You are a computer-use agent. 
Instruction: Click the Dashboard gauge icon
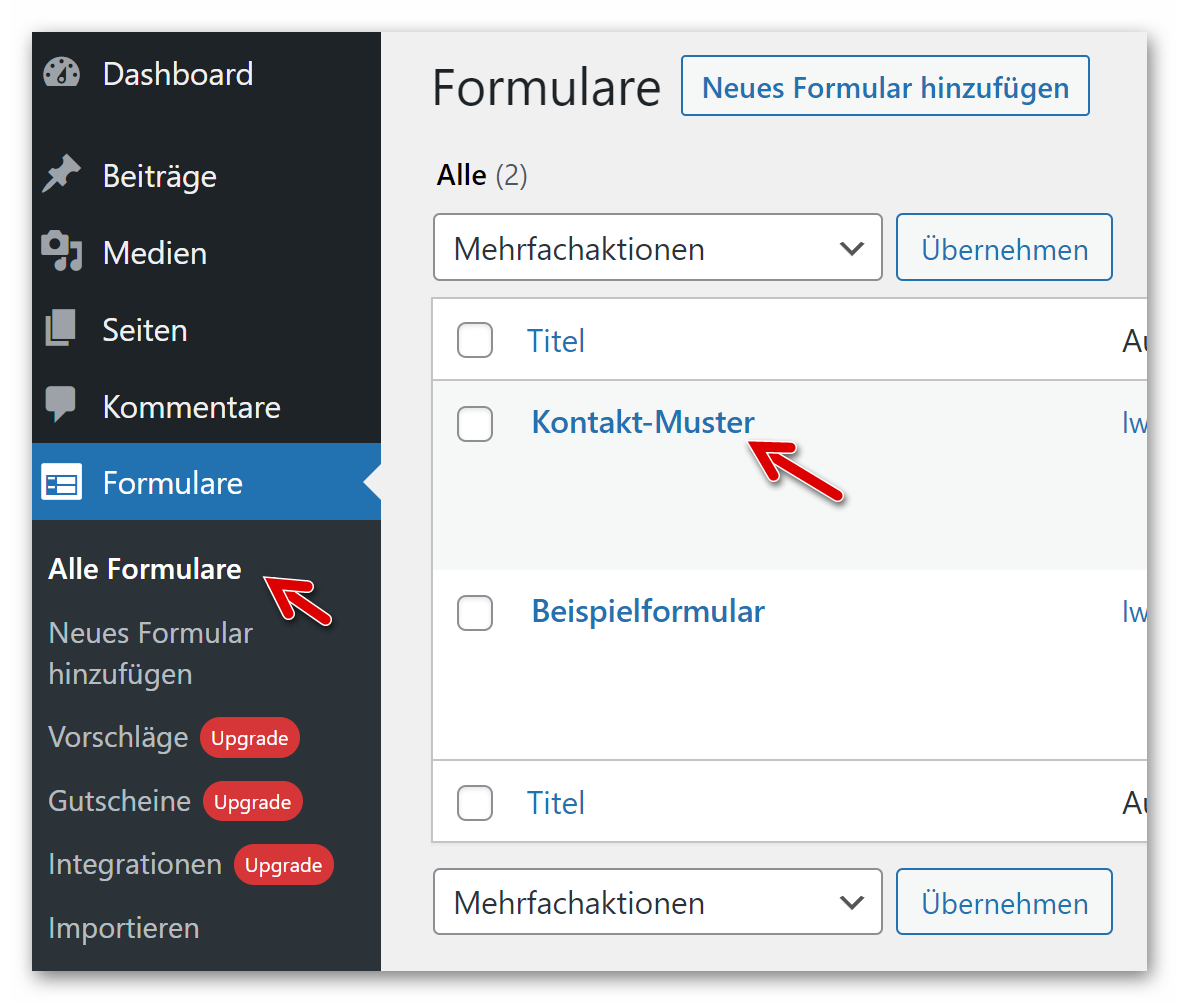(x=61, y=74)
